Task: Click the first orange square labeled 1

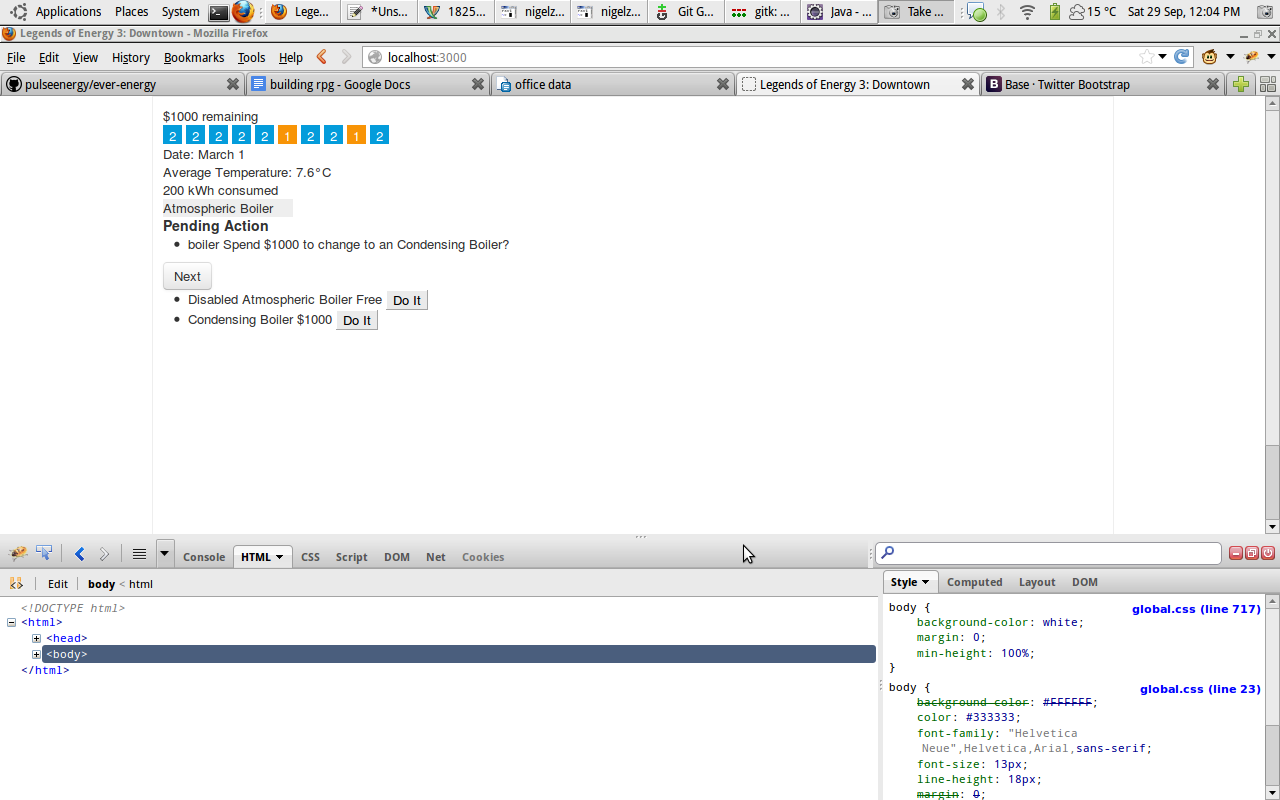Action: click(x=287, y=135)
